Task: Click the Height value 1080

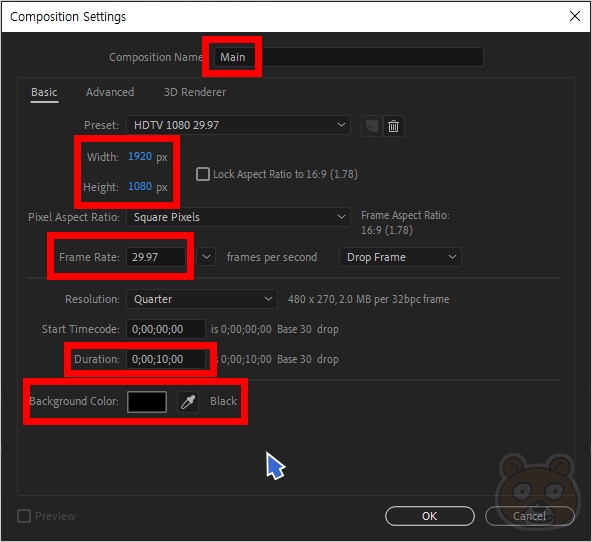Action: click(140, 186)
